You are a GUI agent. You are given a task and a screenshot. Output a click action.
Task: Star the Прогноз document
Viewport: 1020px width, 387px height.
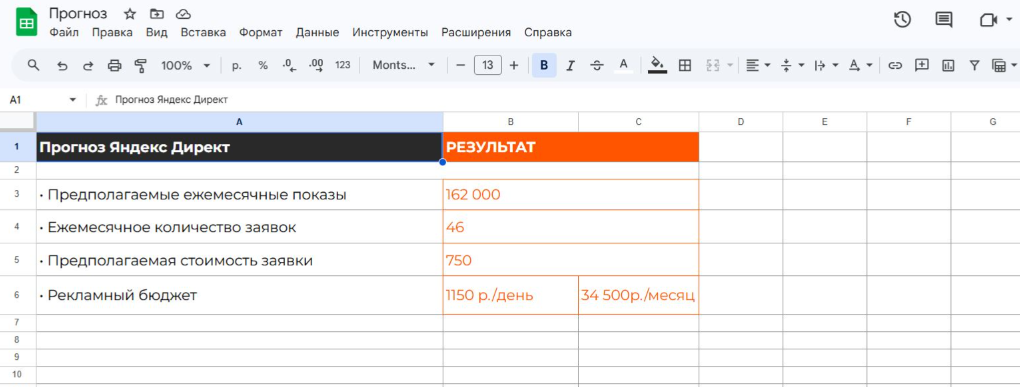click(x=130, y=14)
